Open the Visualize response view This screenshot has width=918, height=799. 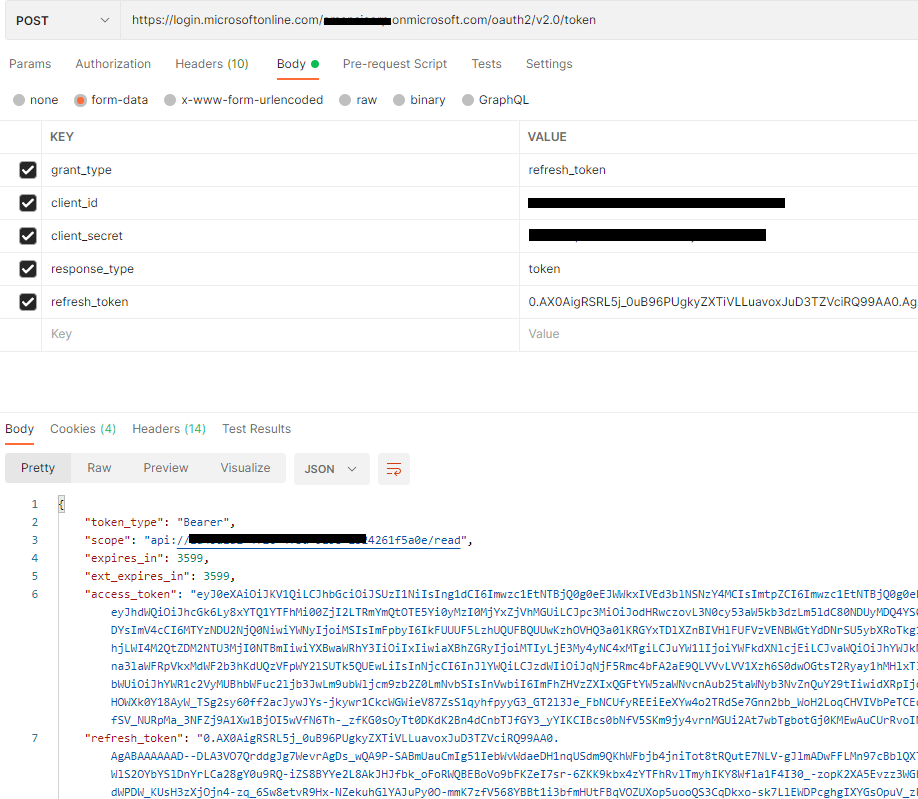[x=245, y=467]
